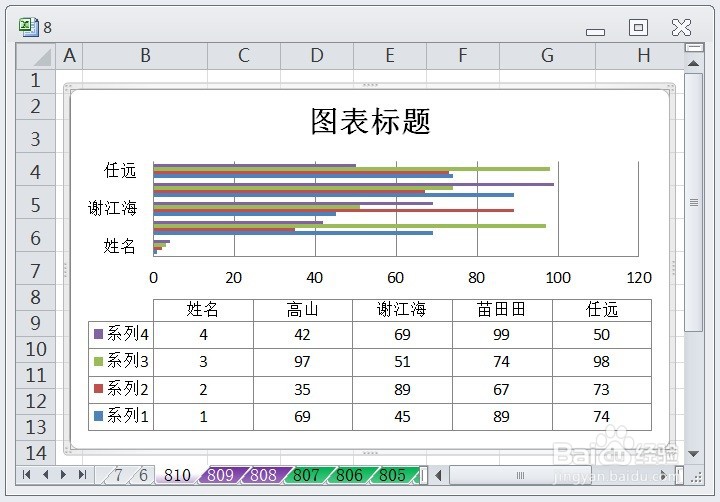The image size is (720, 502).
Task: Click value 98 in 系列3 row
Action: tap(601, 362)
